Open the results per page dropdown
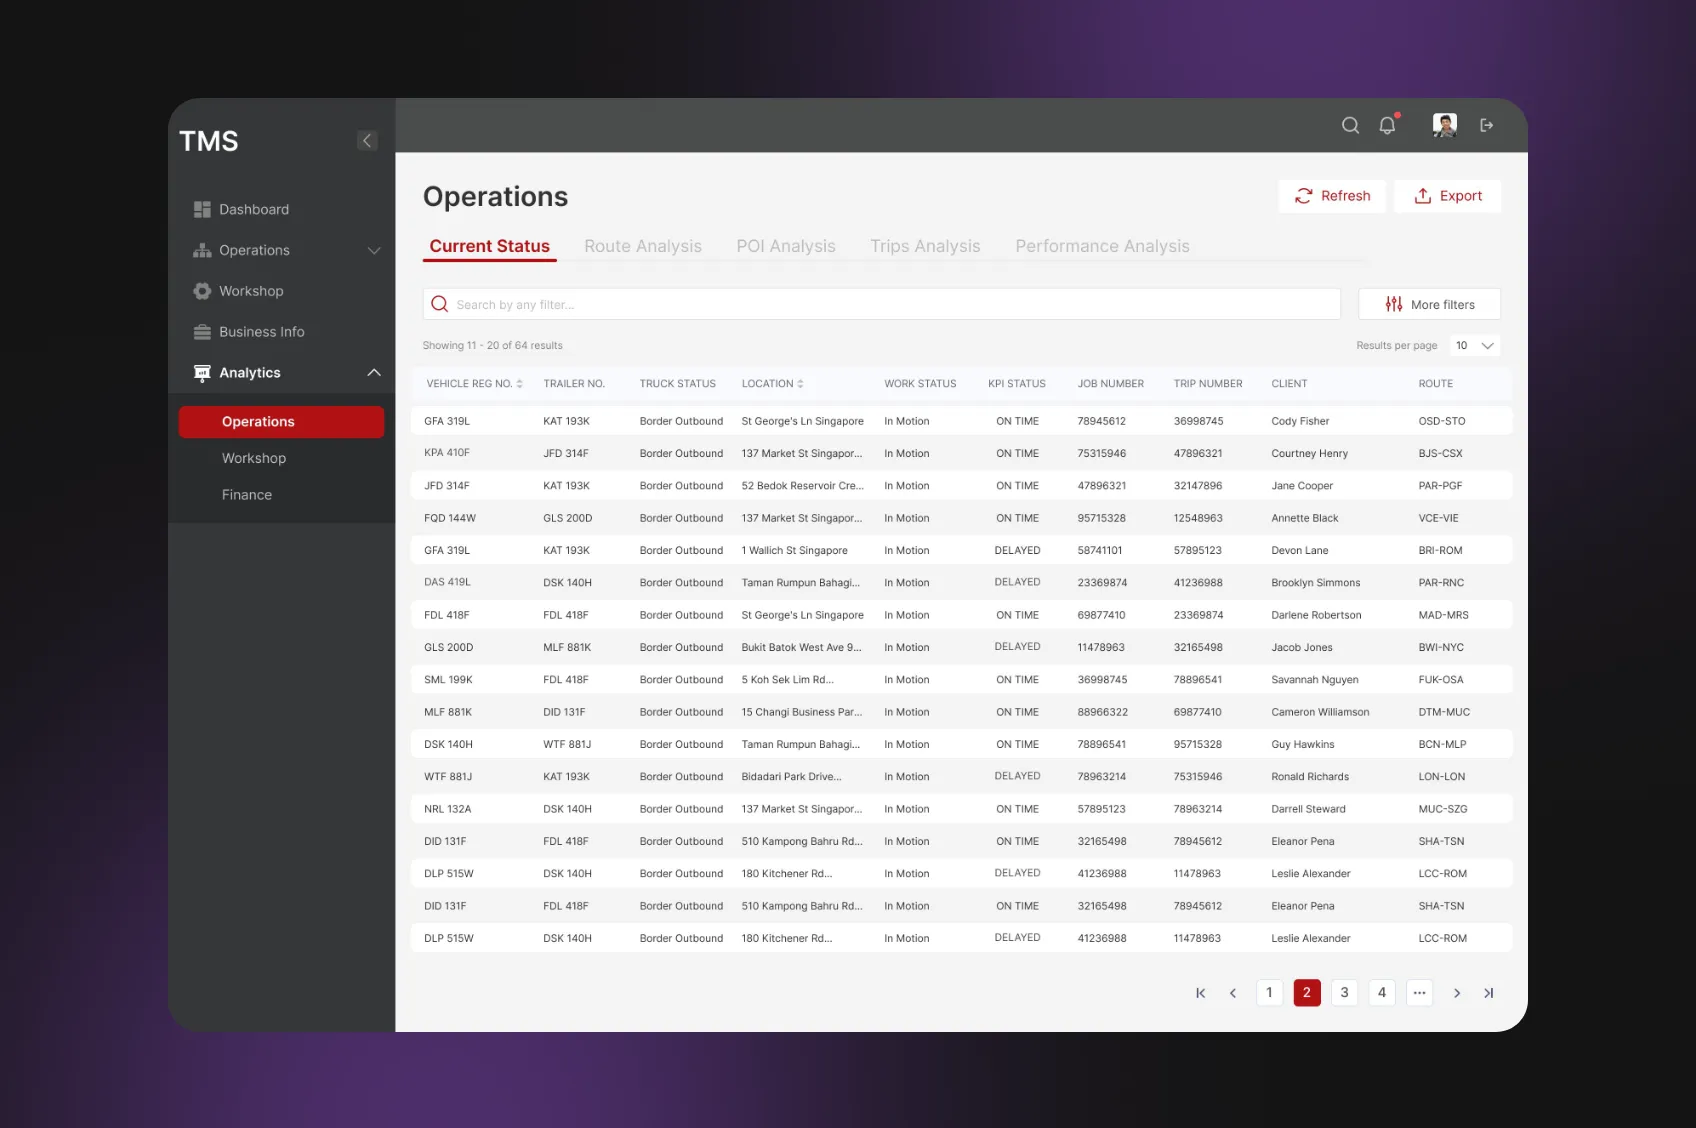 coord(1475,346)
